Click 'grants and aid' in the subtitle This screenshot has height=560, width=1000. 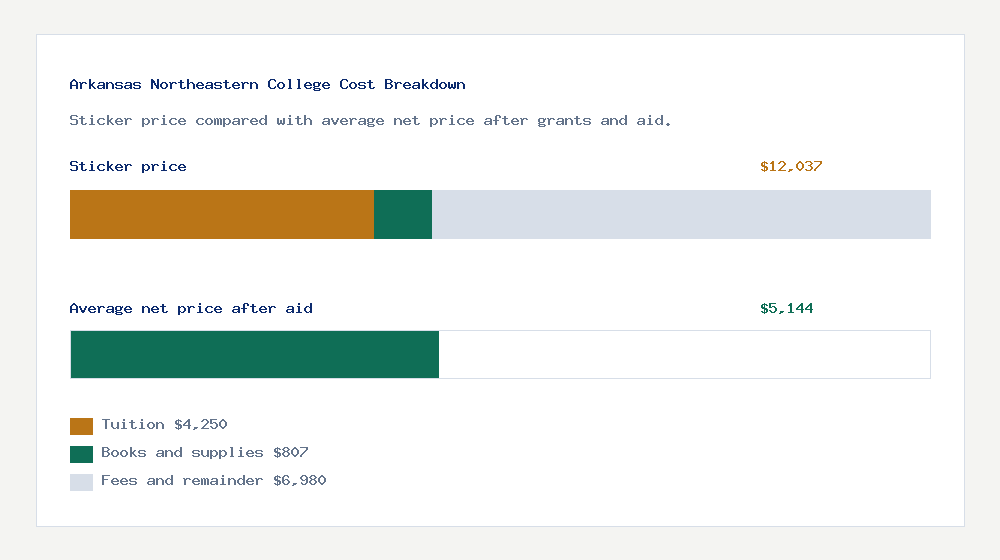click(600, 121)
